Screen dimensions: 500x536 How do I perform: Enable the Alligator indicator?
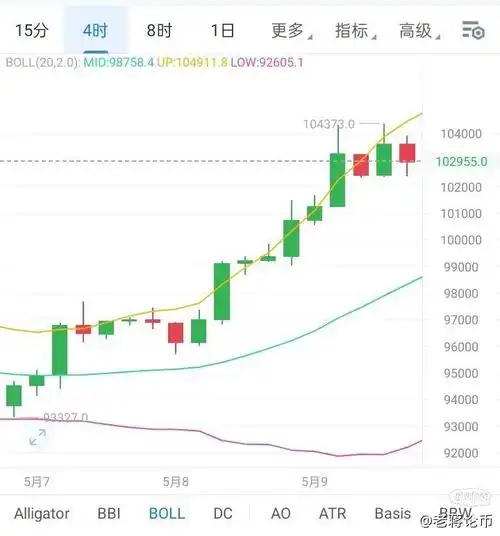pyautogui.click(x=42, y=513)
